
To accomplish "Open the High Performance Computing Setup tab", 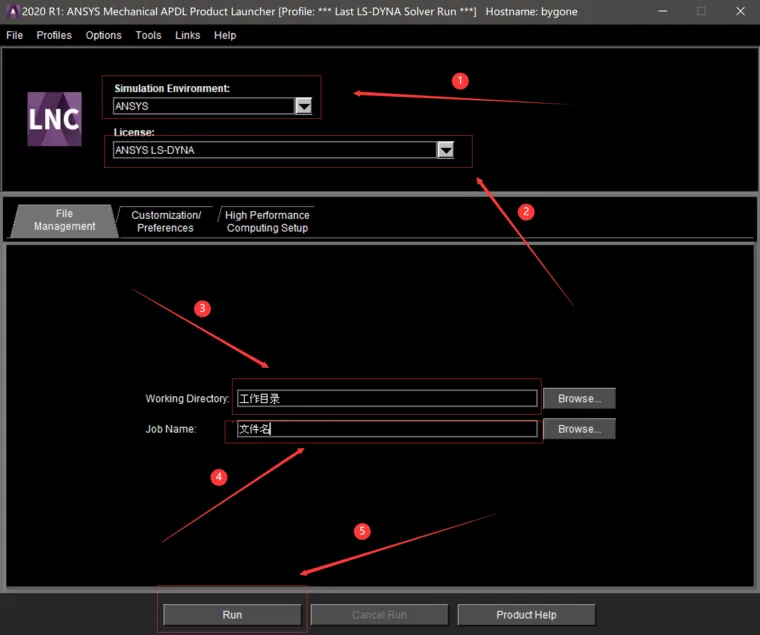I will pyautogui.click(x=267, y=222).
